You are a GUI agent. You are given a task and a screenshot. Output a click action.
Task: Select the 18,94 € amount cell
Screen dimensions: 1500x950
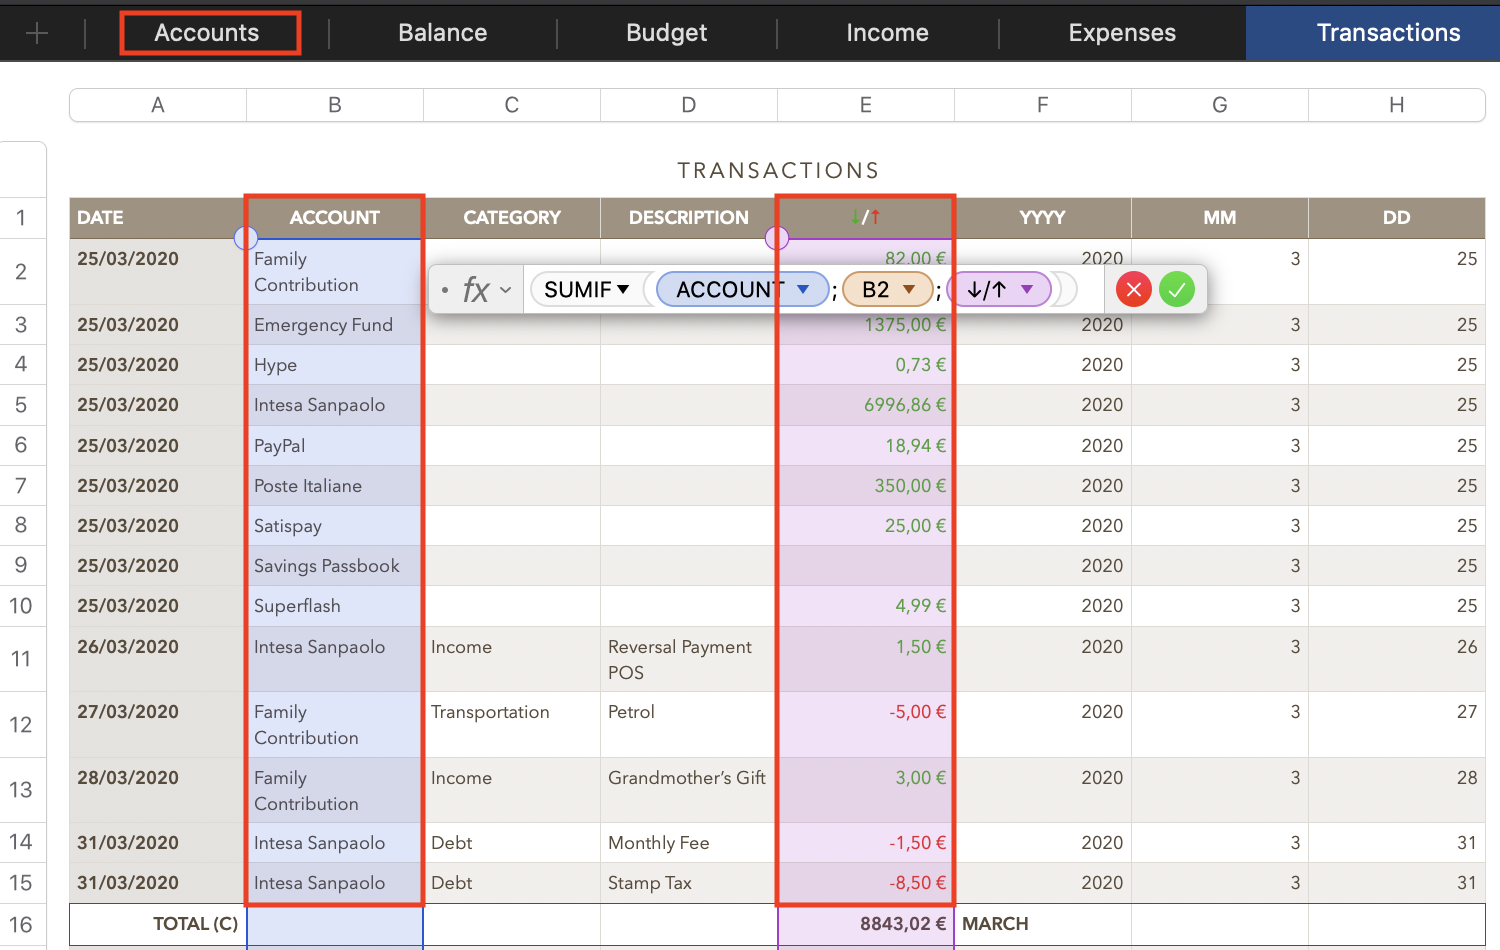tap(866, 446)
